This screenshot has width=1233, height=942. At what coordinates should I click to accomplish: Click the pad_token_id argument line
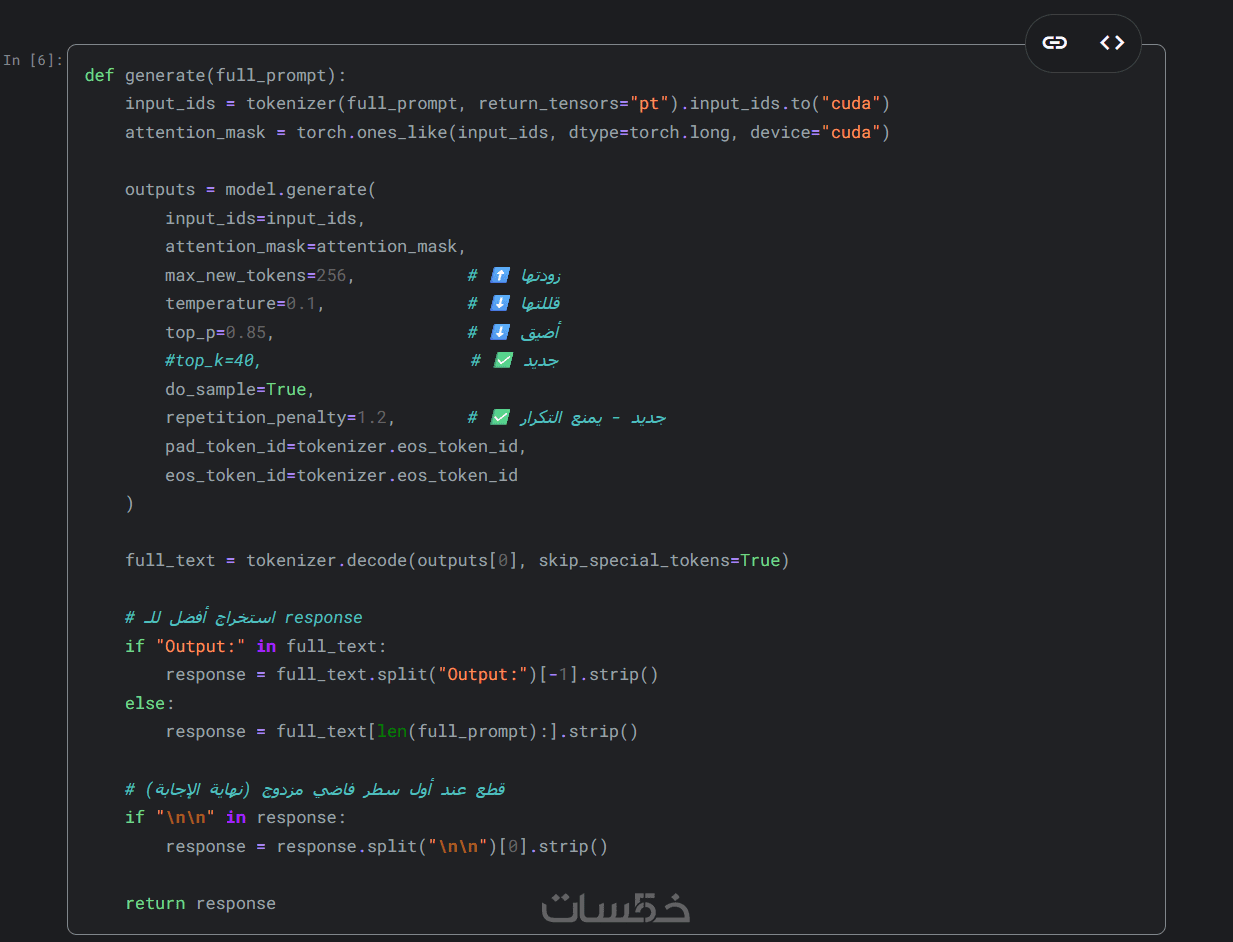(345, 446)
